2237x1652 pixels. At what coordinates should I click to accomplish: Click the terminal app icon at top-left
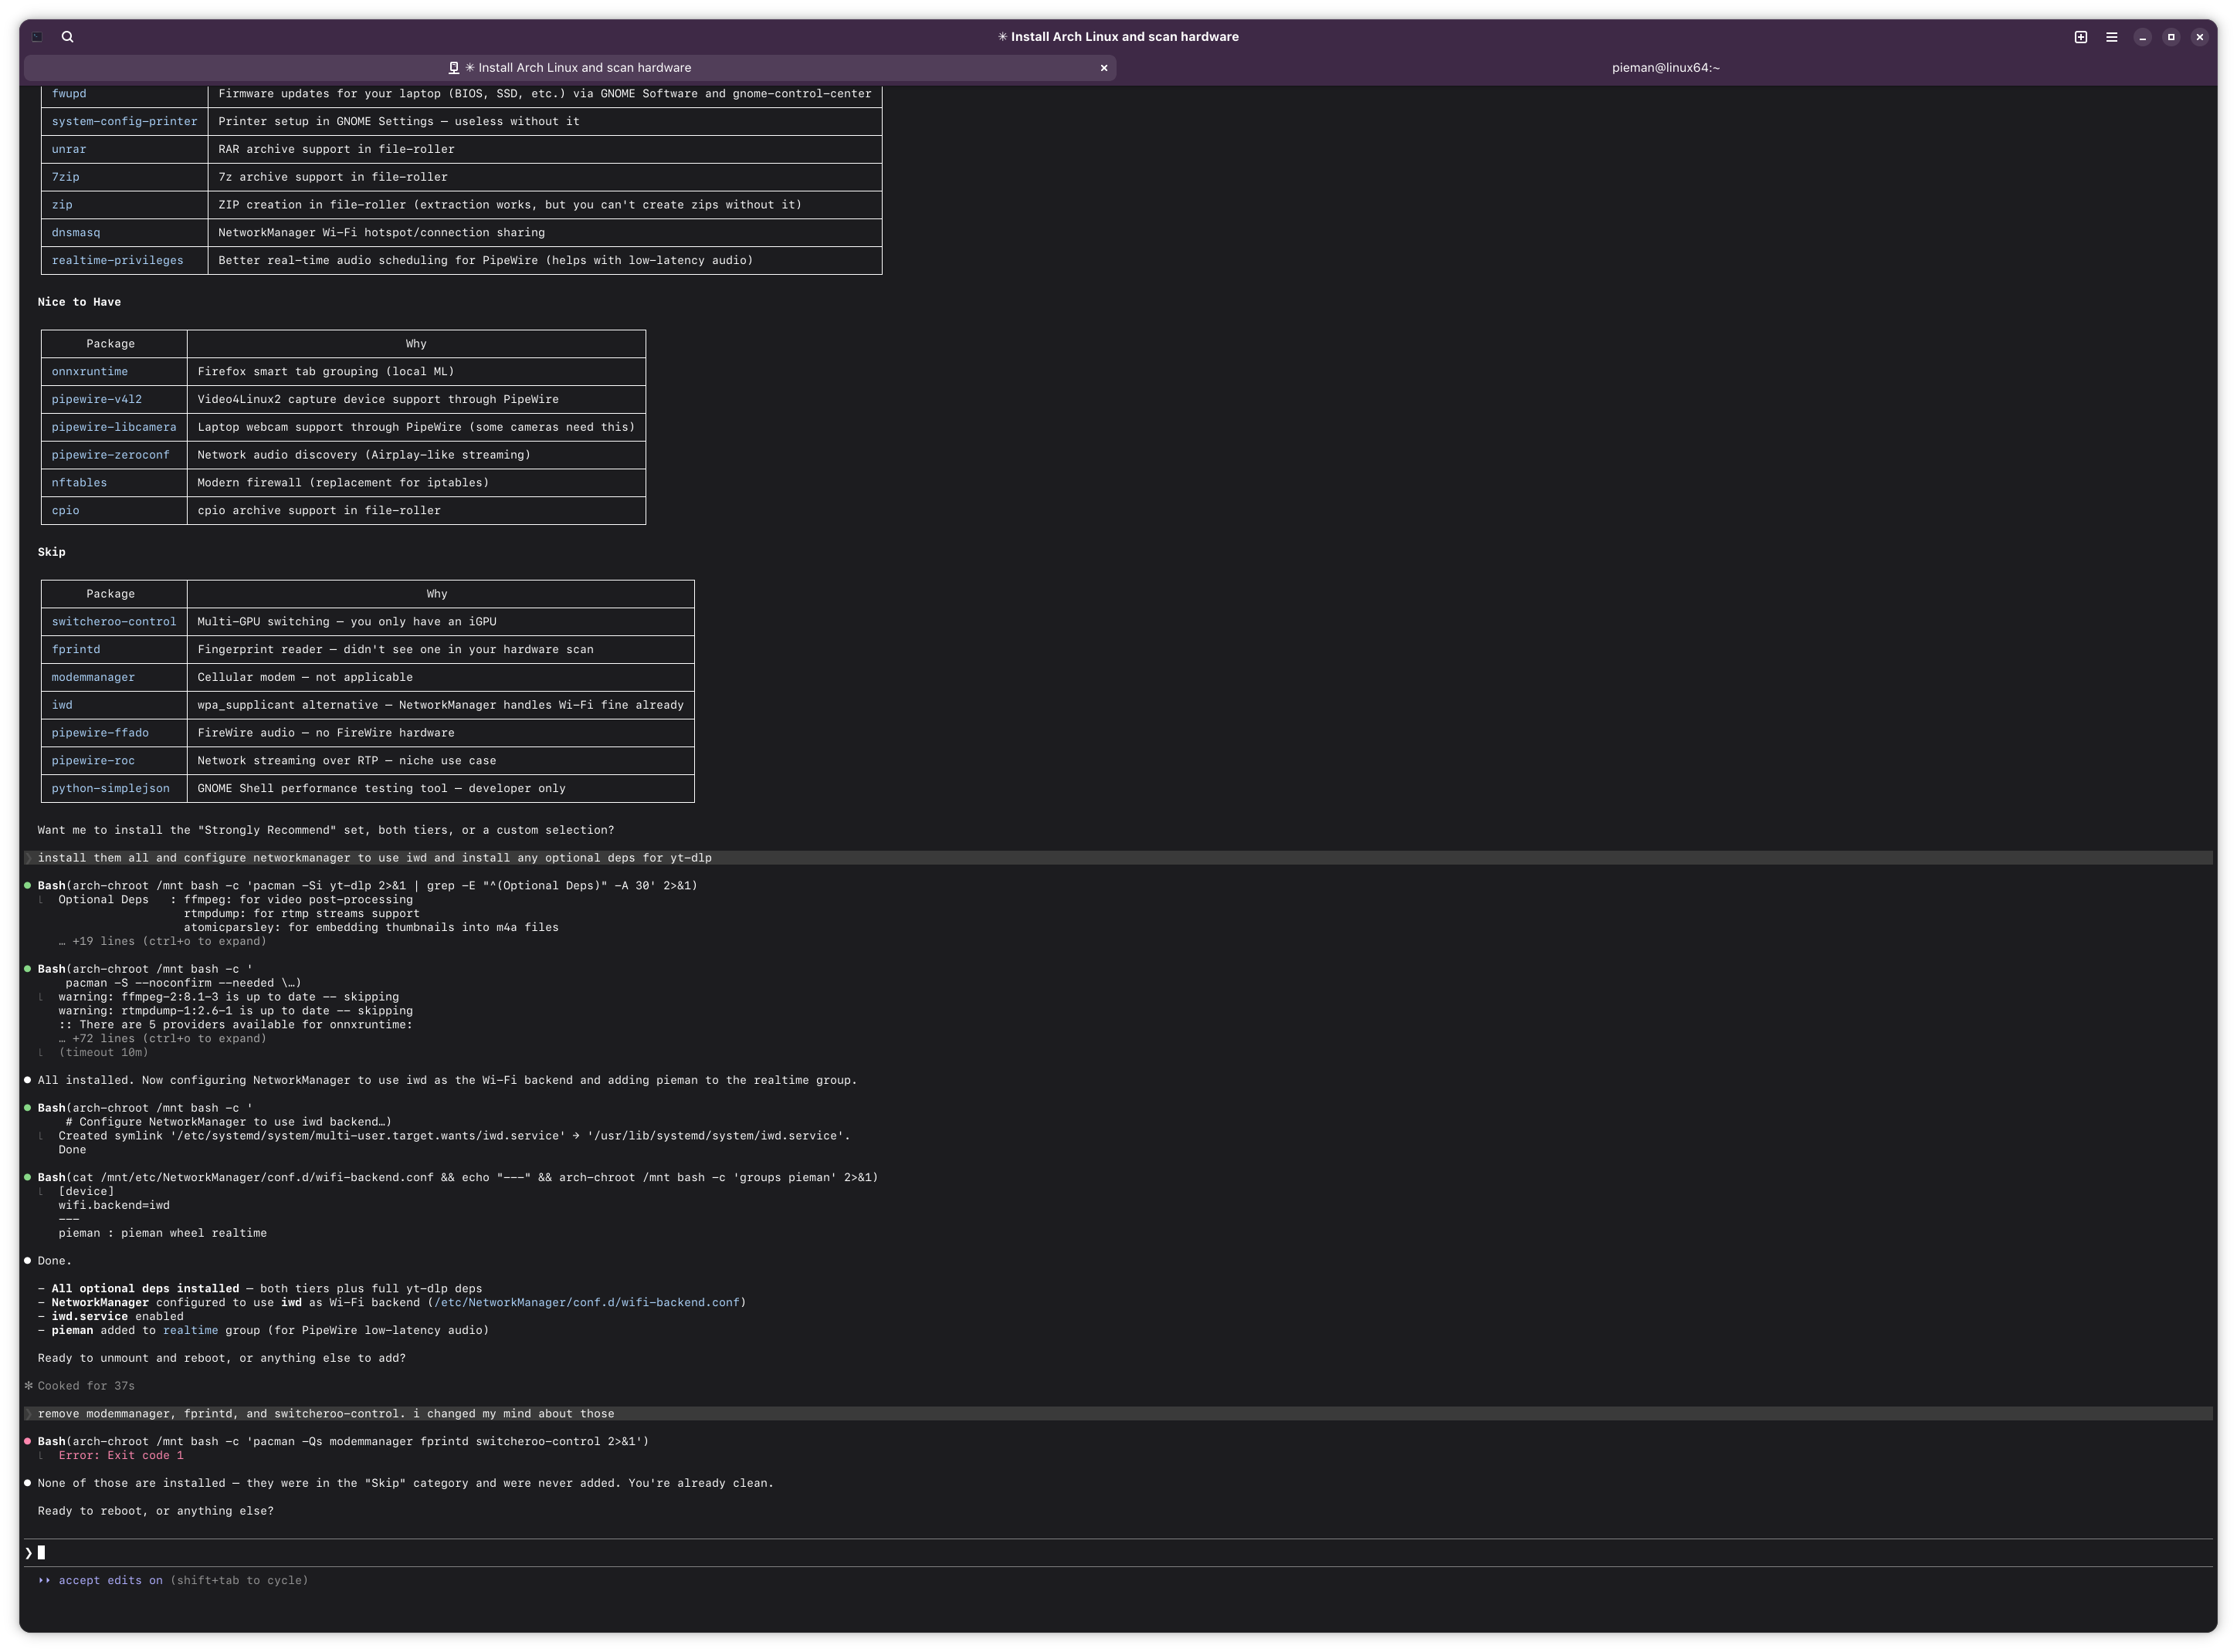(37, 37)
